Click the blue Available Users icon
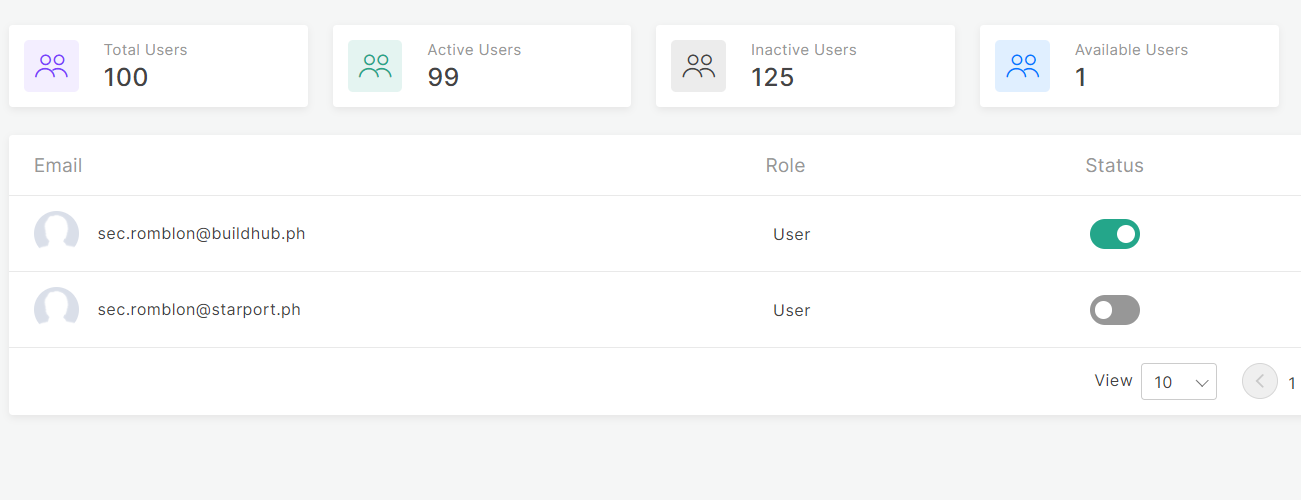The height and width of the screenshot is (500, 1301). (1022, 66)
